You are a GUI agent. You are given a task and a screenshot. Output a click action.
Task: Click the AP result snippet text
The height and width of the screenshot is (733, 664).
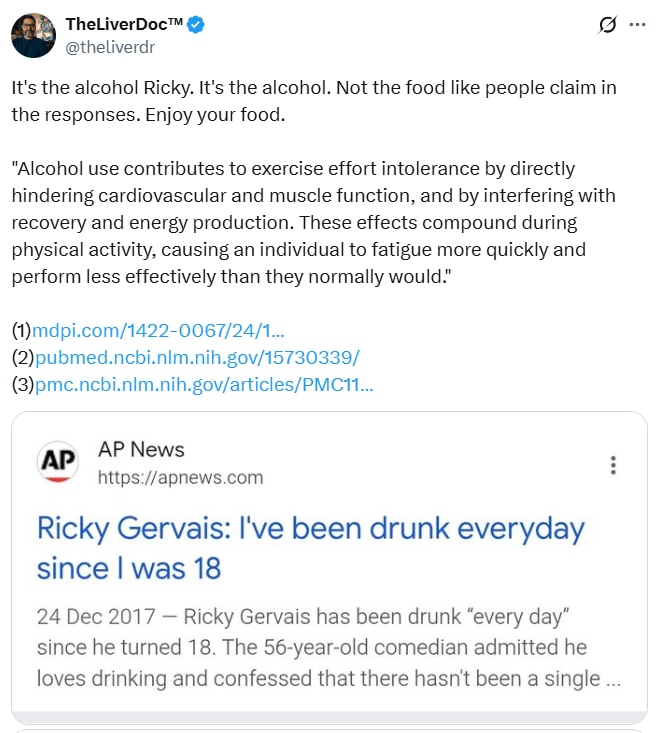328,648
